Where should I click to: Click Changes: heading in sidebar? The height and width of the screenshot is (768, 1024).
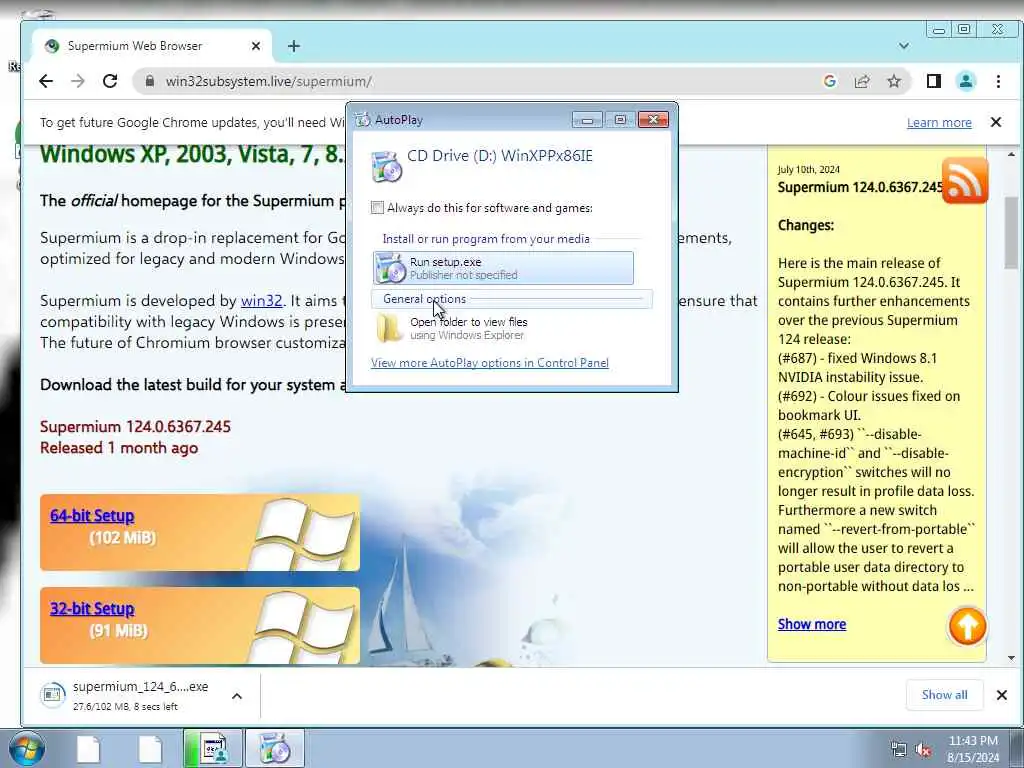tap(806, 225)
